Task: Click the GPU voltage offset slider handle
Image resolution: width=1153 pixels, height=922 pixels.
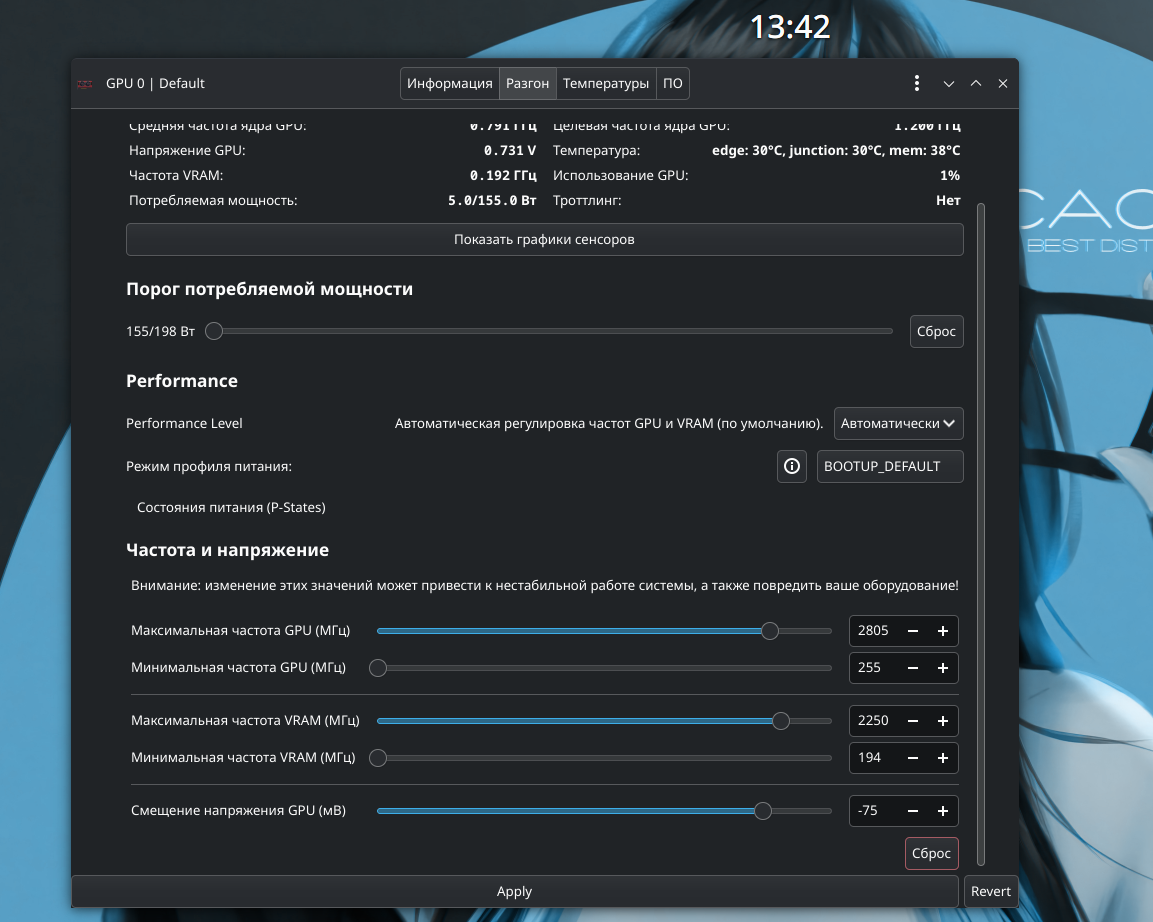Action: point(763,811)
